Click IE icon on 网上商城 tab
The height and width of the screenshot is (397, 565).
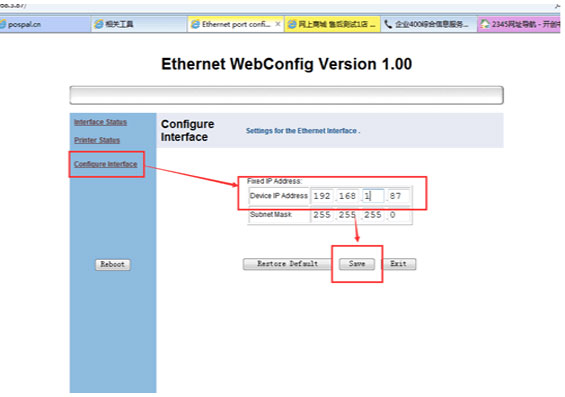(292, 24)
